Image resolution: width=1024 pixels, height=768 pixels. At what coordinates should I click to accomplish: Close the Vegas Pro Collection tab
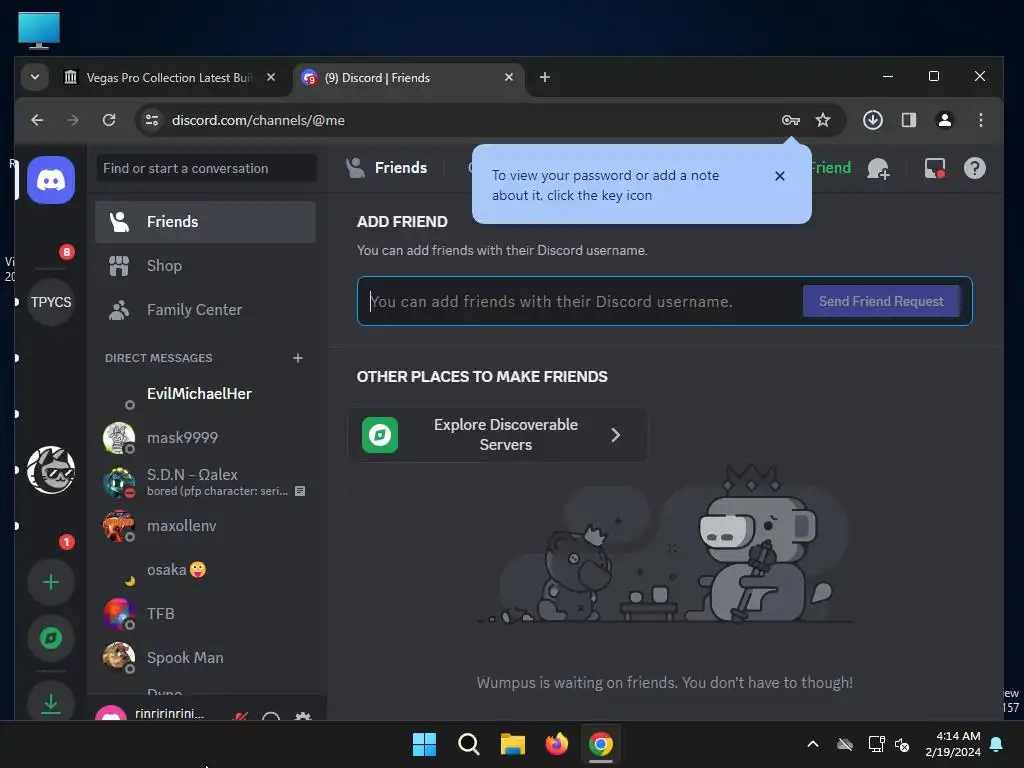pyautogui.click(x=270, y=77)
